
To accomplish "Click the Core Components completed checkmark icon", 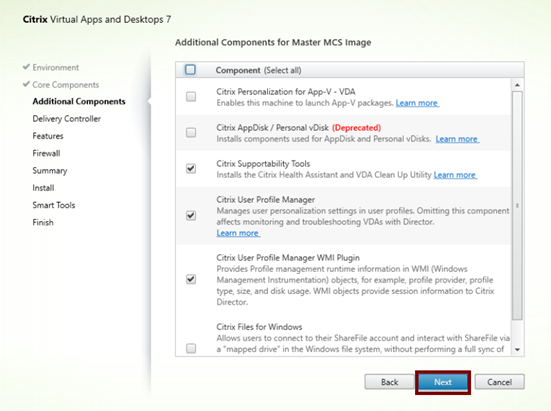I will [x=26, y=84].
